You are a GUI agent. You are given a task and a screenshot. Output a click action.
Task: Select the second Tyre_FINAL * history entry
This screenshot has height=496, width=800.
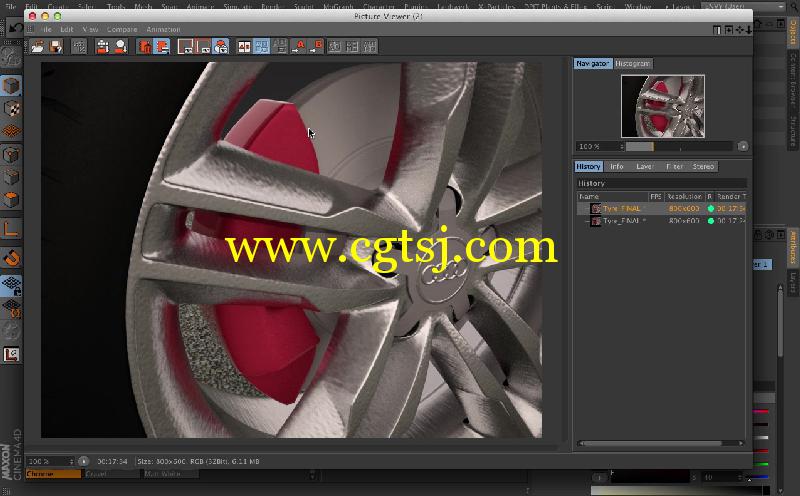(662, 221)
